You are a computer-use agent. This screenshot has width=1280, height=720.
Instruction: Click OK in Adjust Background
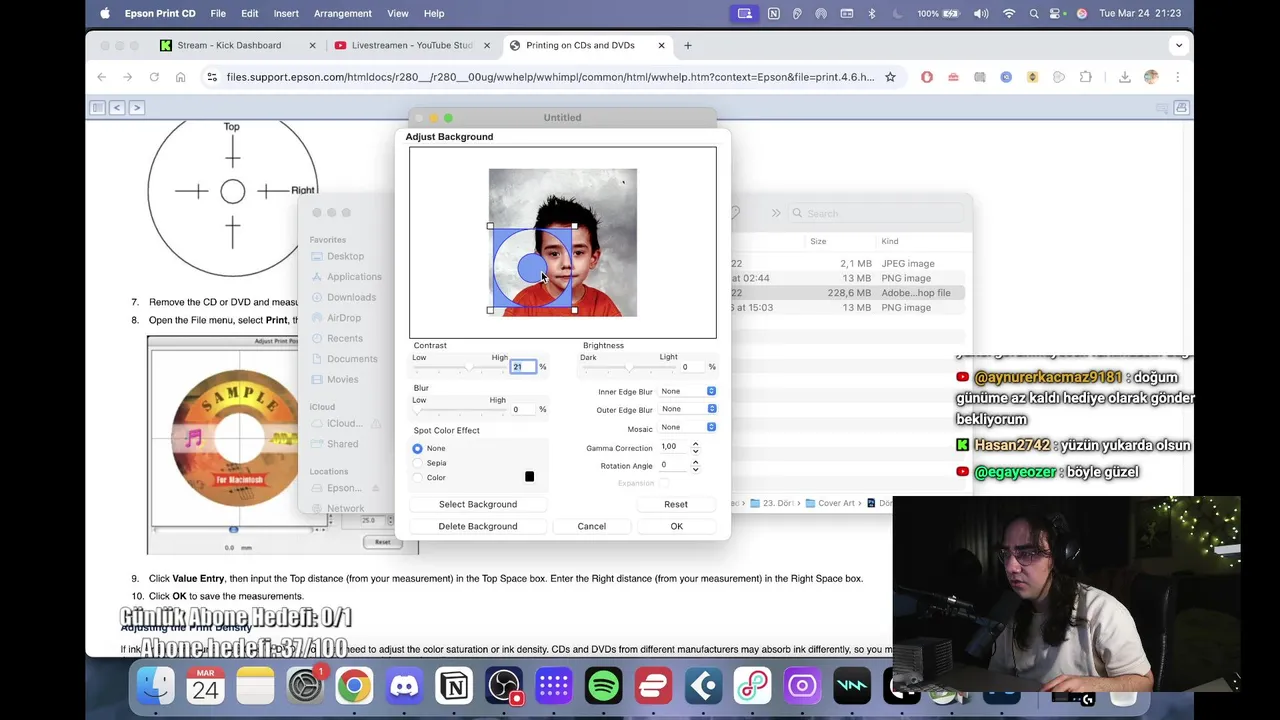pos(677,526)
